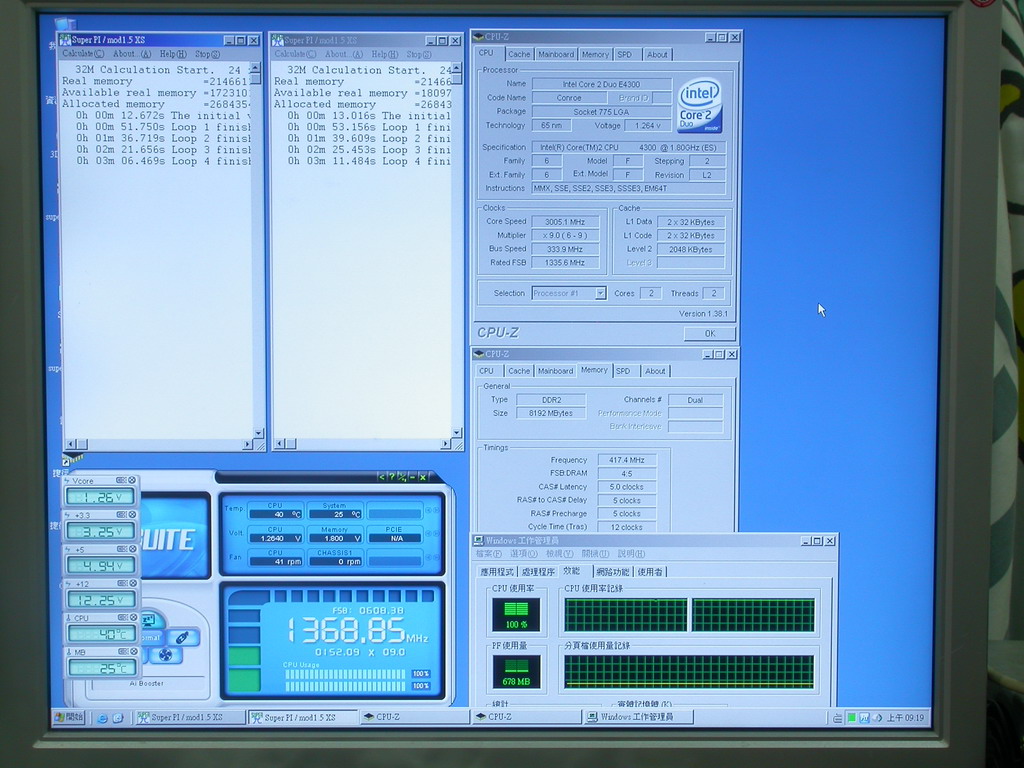Click processor name Intel Core 2 Duo E4300
Image resolution: width=1024 pixels, height=768 pixels.
click(x=601, y=84)
